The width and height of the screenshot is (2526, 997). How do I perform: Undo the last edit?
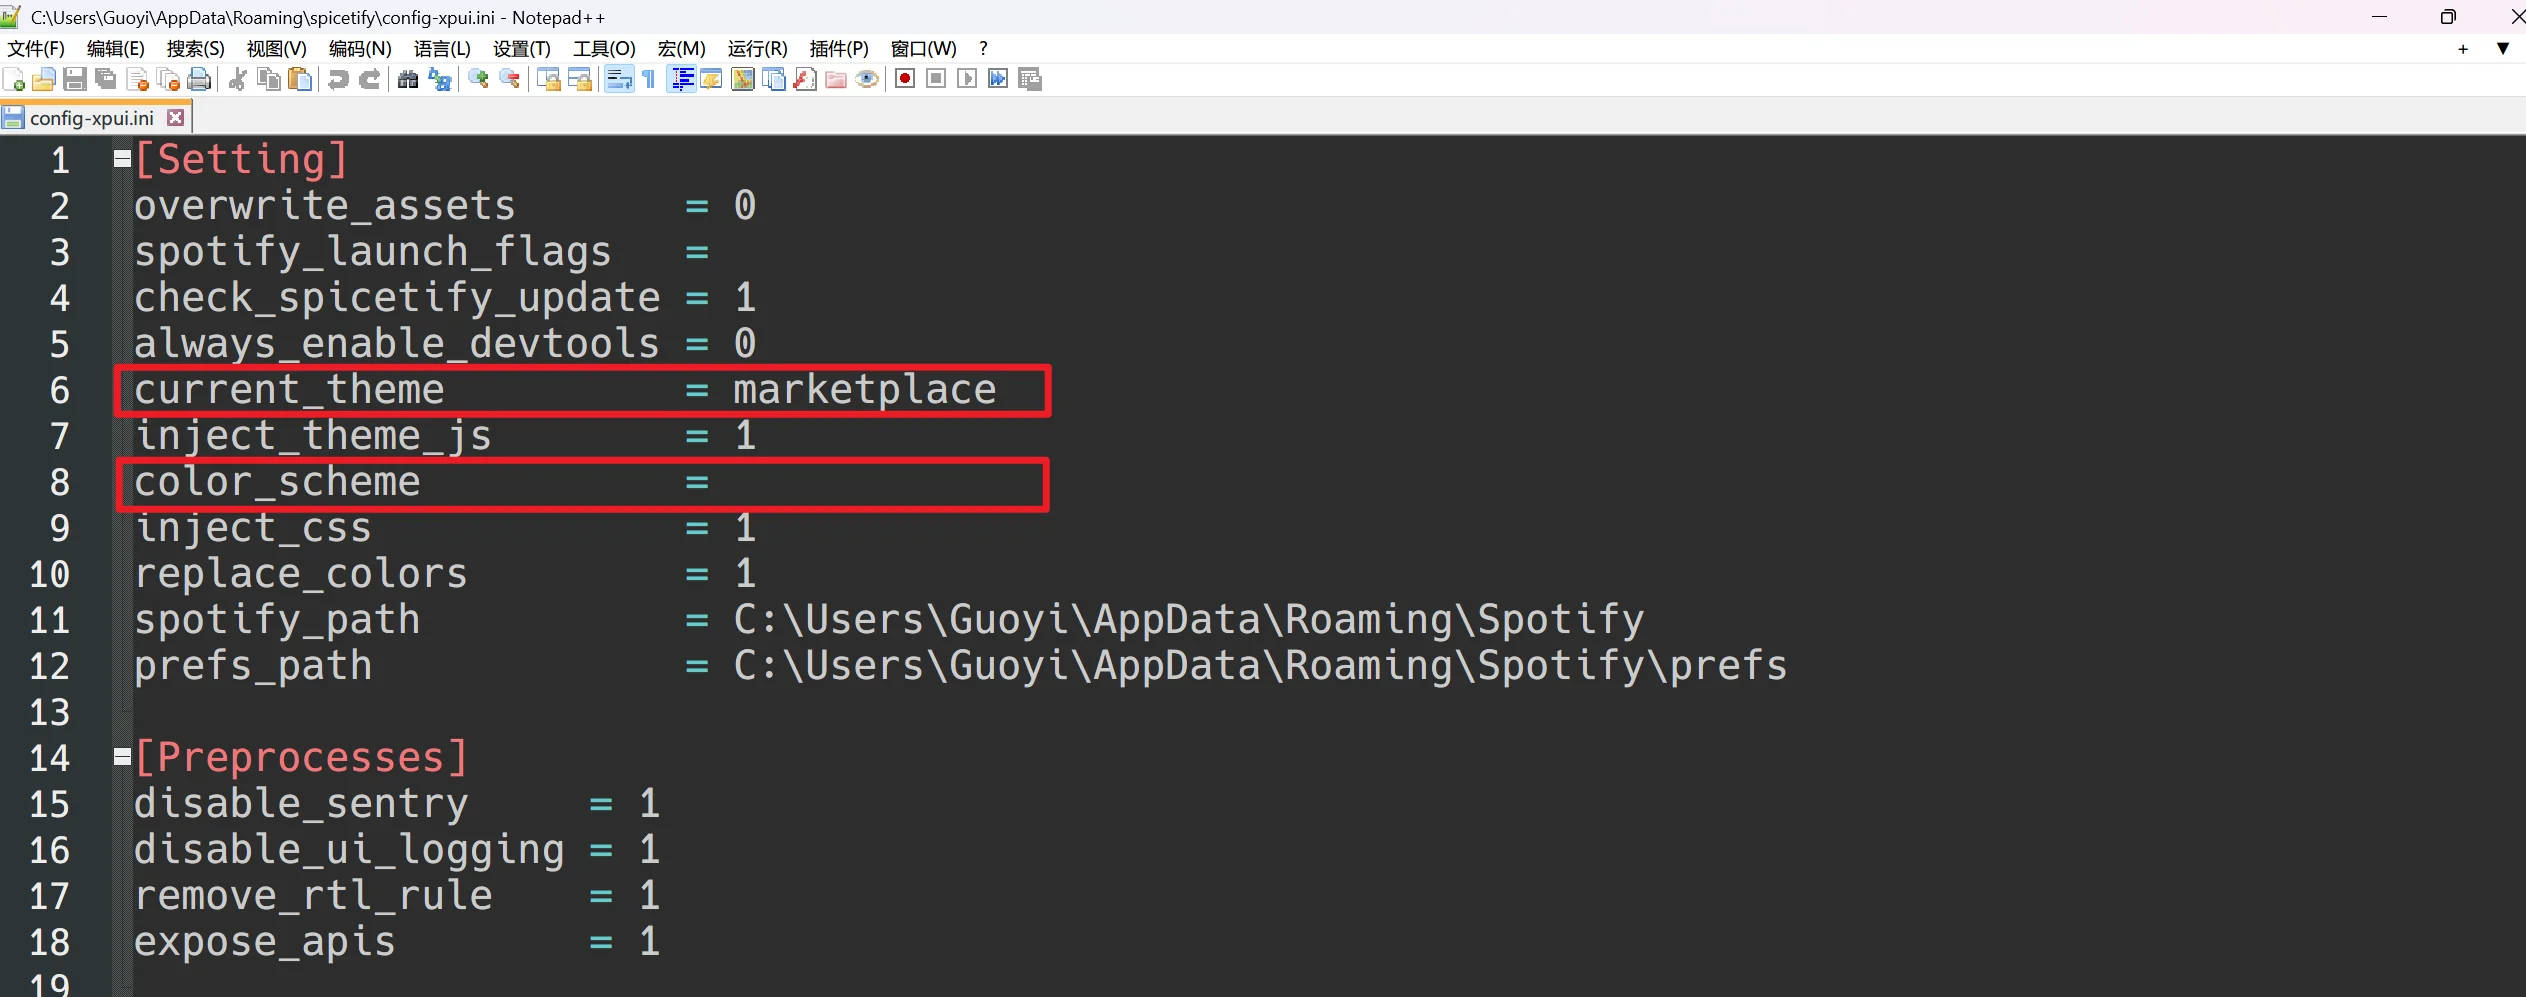(x=338, y=79)
